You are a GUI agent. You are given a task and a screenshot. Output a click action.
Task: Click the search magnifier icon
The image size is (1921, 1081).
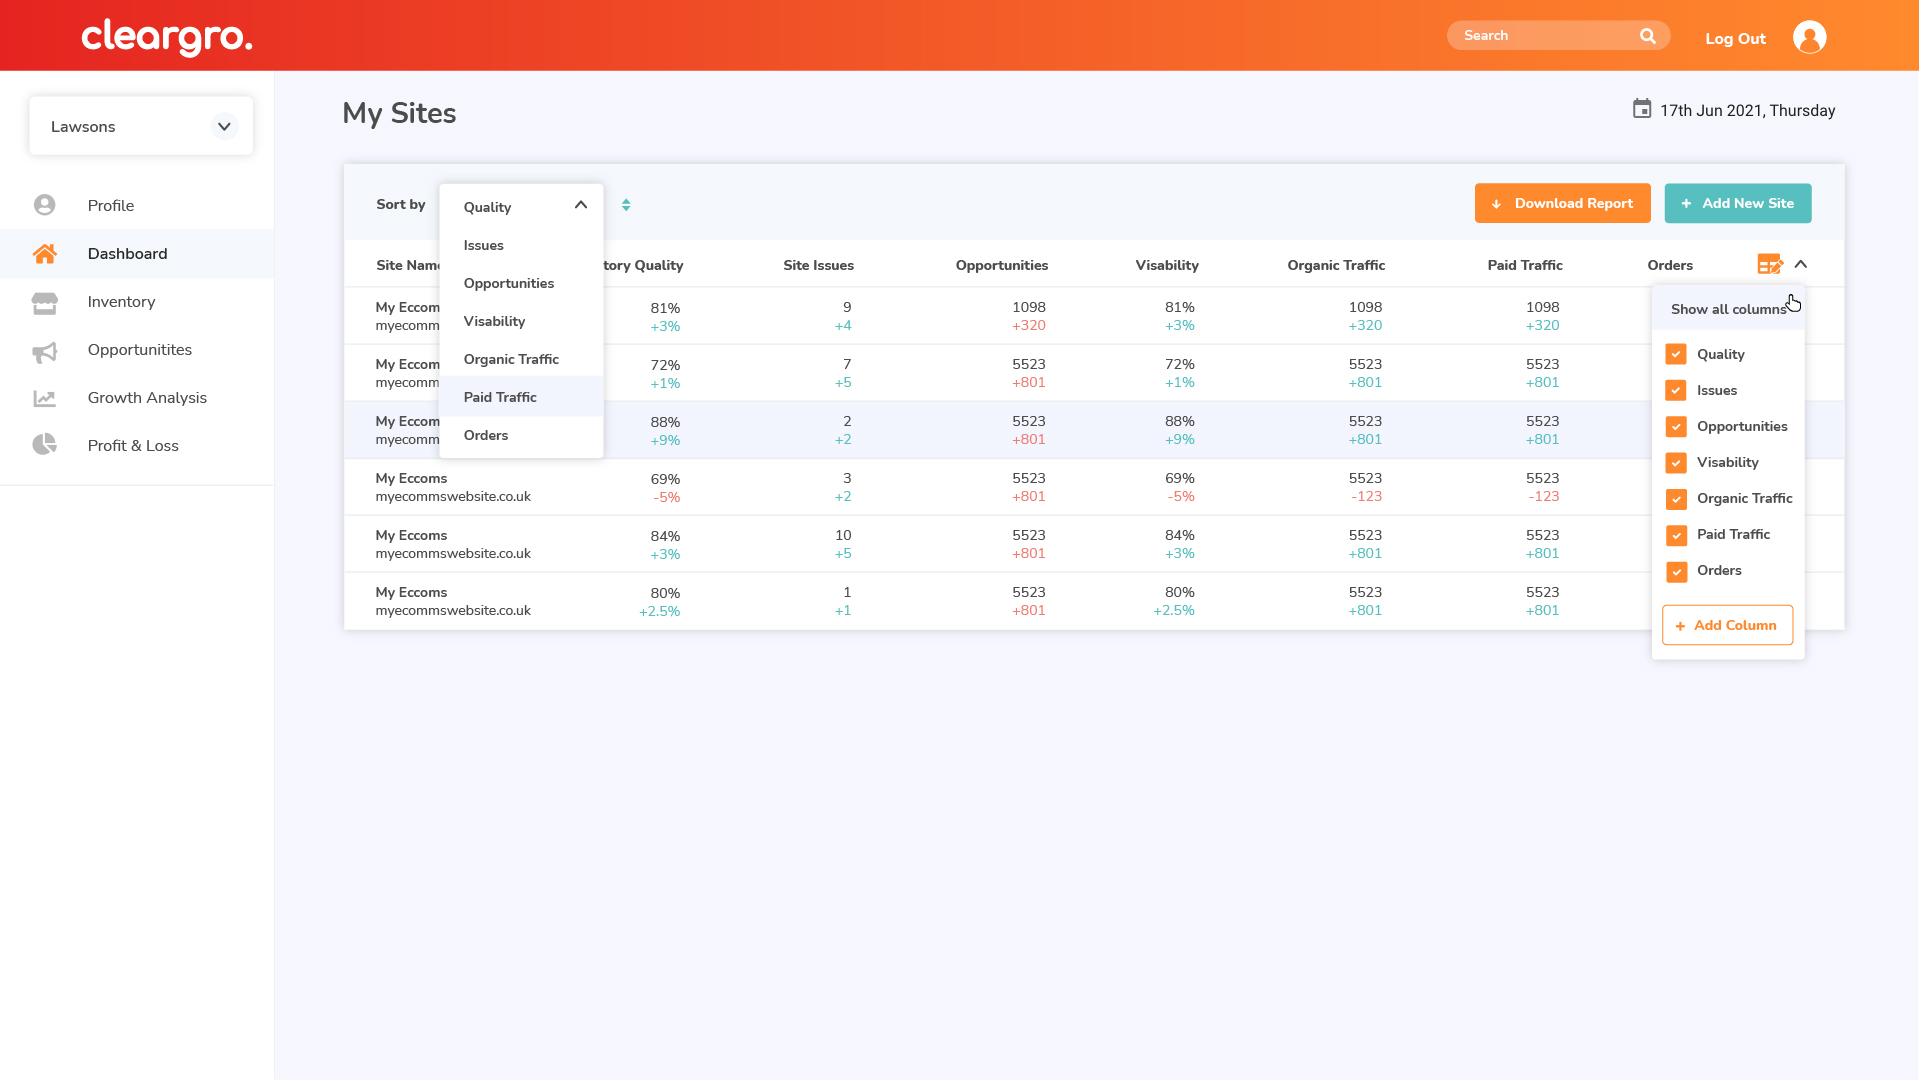pos(1648,36)
